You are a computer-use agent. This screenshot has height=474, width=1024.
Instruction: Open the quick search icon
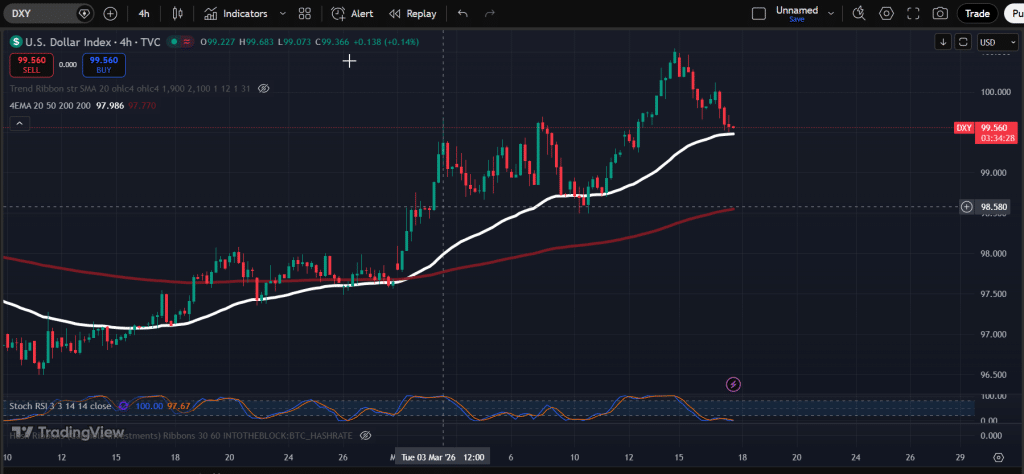tap(858, 14)
